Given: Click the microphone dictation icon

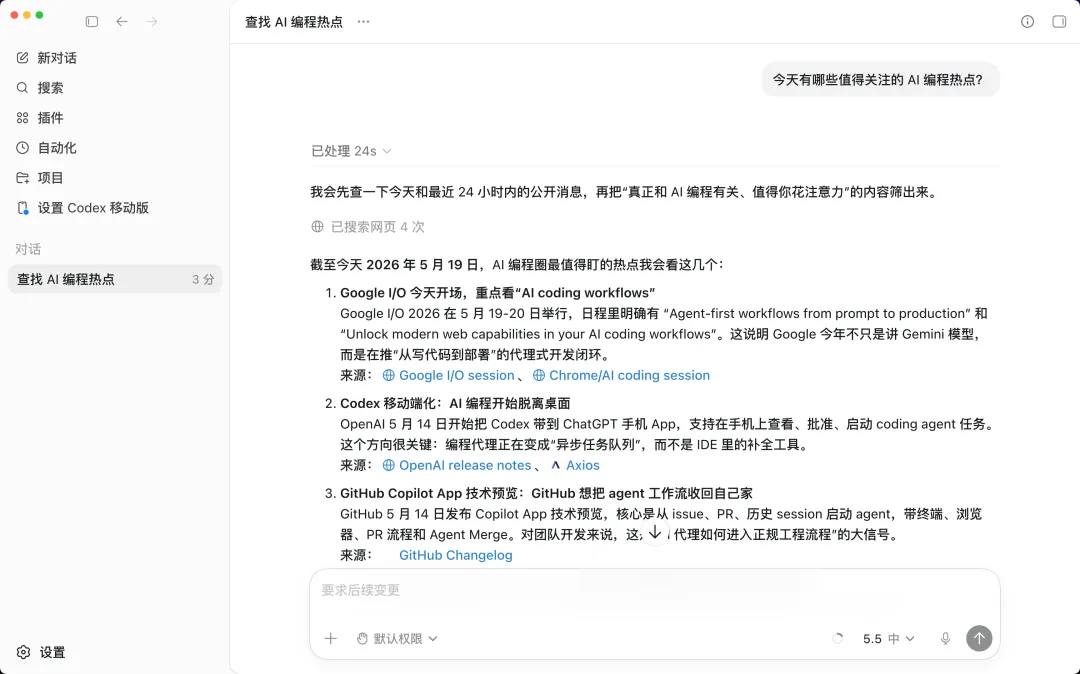Looking at the screenshot, I should pos(946,638).
